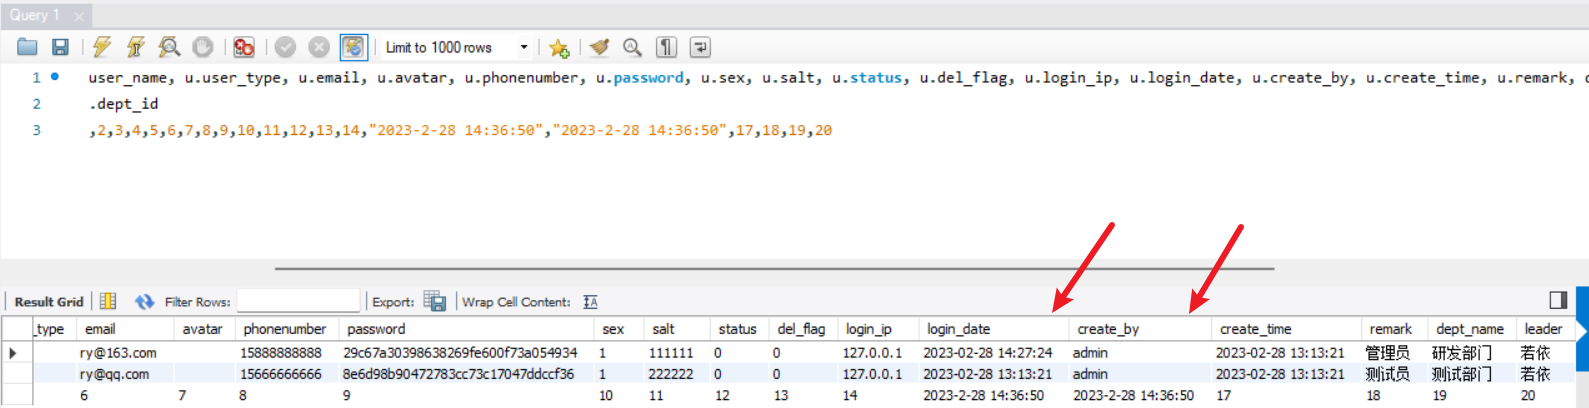This screenshot has height=408, width=1589.
Task: Export recordset using the Export icon
Action: [434, 301]
